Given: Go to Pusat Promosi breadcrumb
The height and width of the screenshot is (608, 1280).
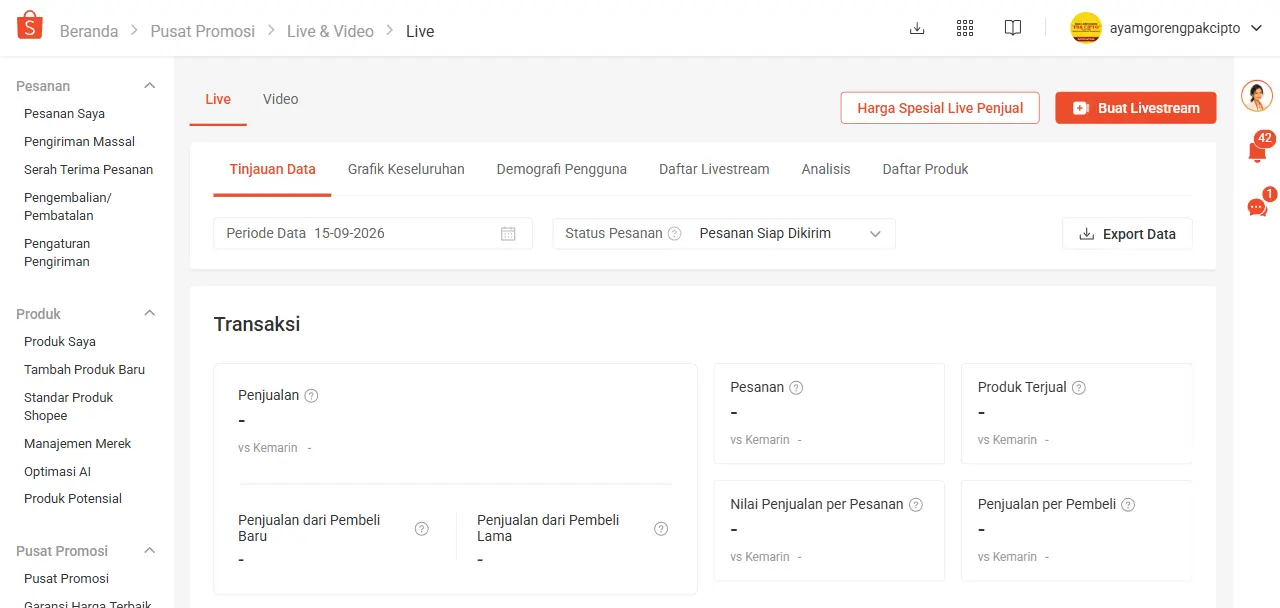Looking at the screenshot, I should (x=203, y=32).
